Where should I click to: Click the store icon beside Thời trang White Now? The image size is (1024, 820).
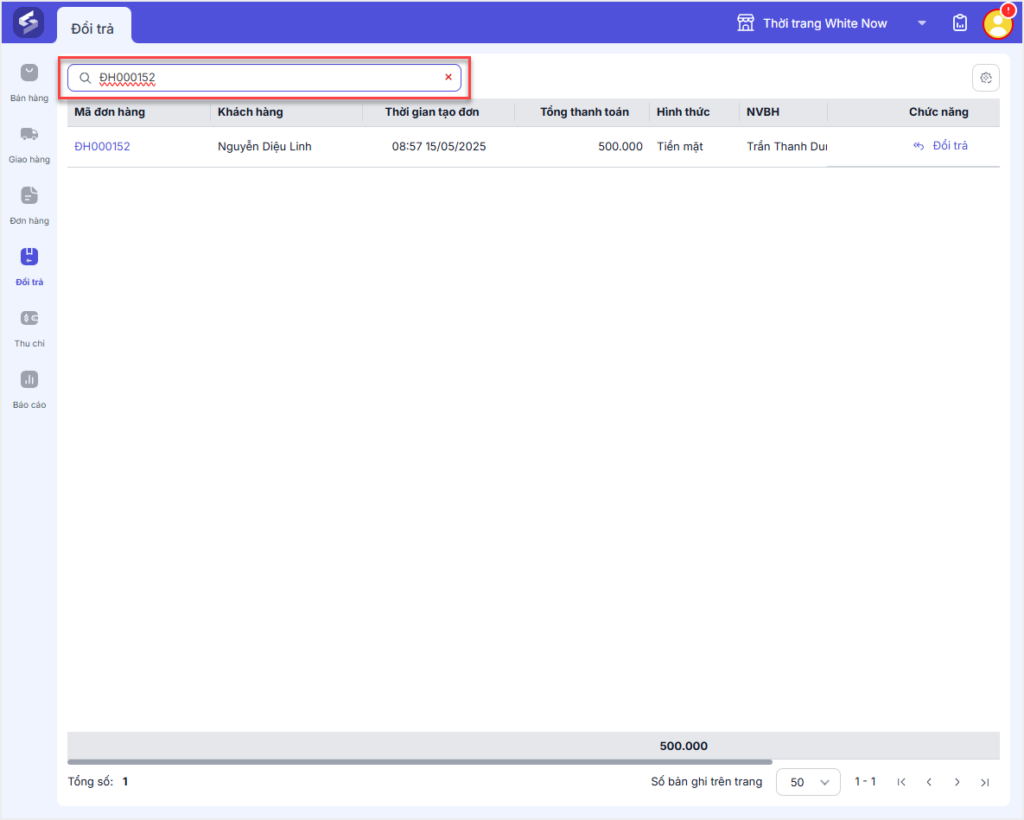[745, 24]
